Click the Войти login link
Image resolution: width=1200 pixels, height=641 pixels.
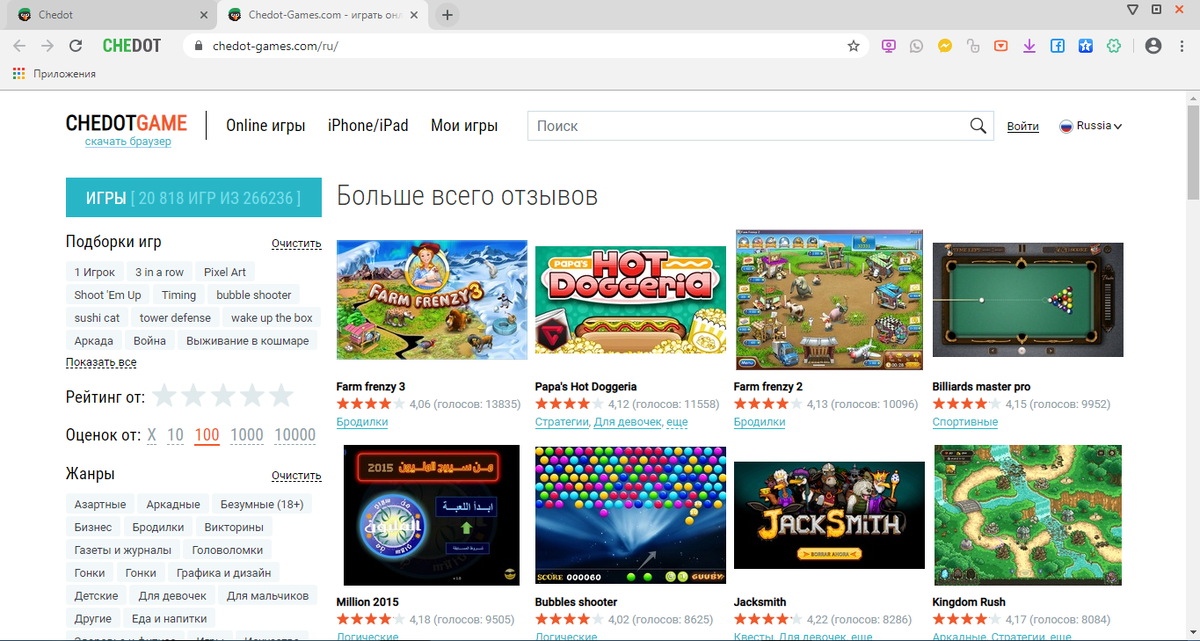(1023, 127)
